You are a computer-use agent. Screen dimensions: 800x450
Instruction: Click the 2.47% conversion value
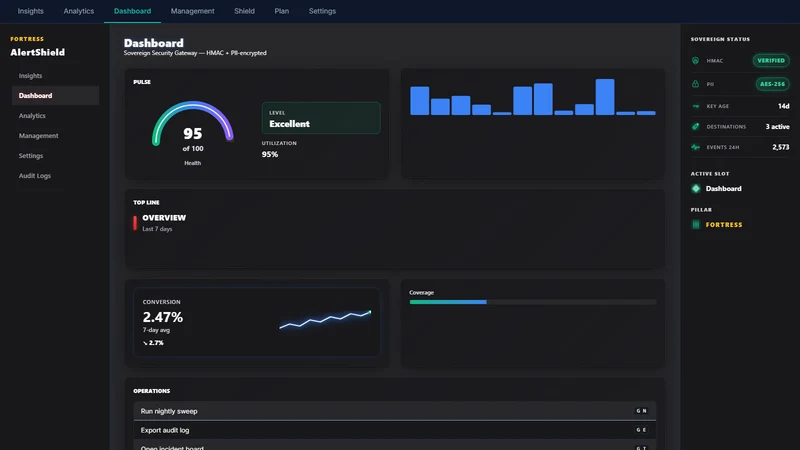click(x=163, y=317)
